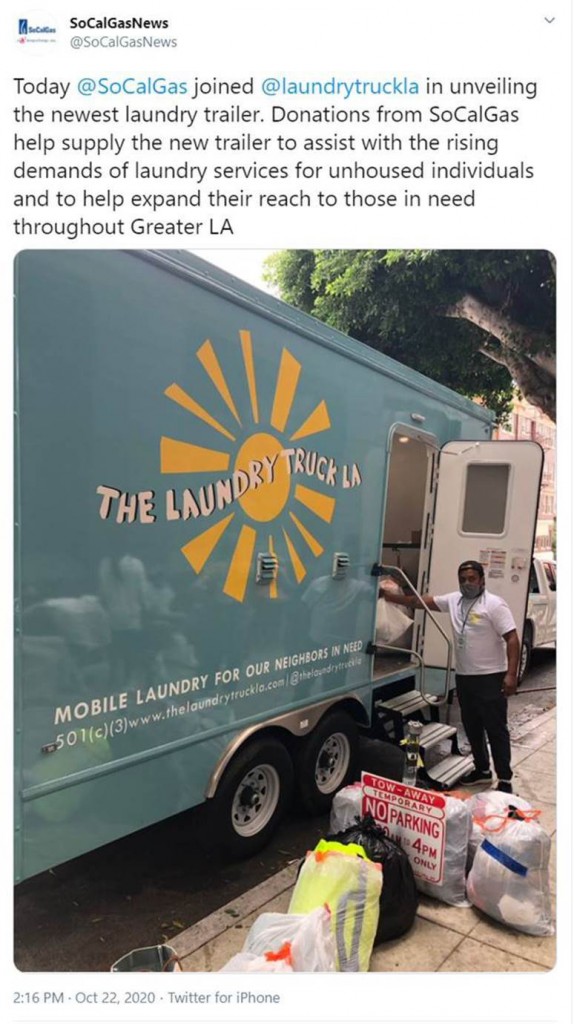Open the Oct 22, 2020 date link
The height and width of the screenshot is (1024, 574).
point(114,998)
